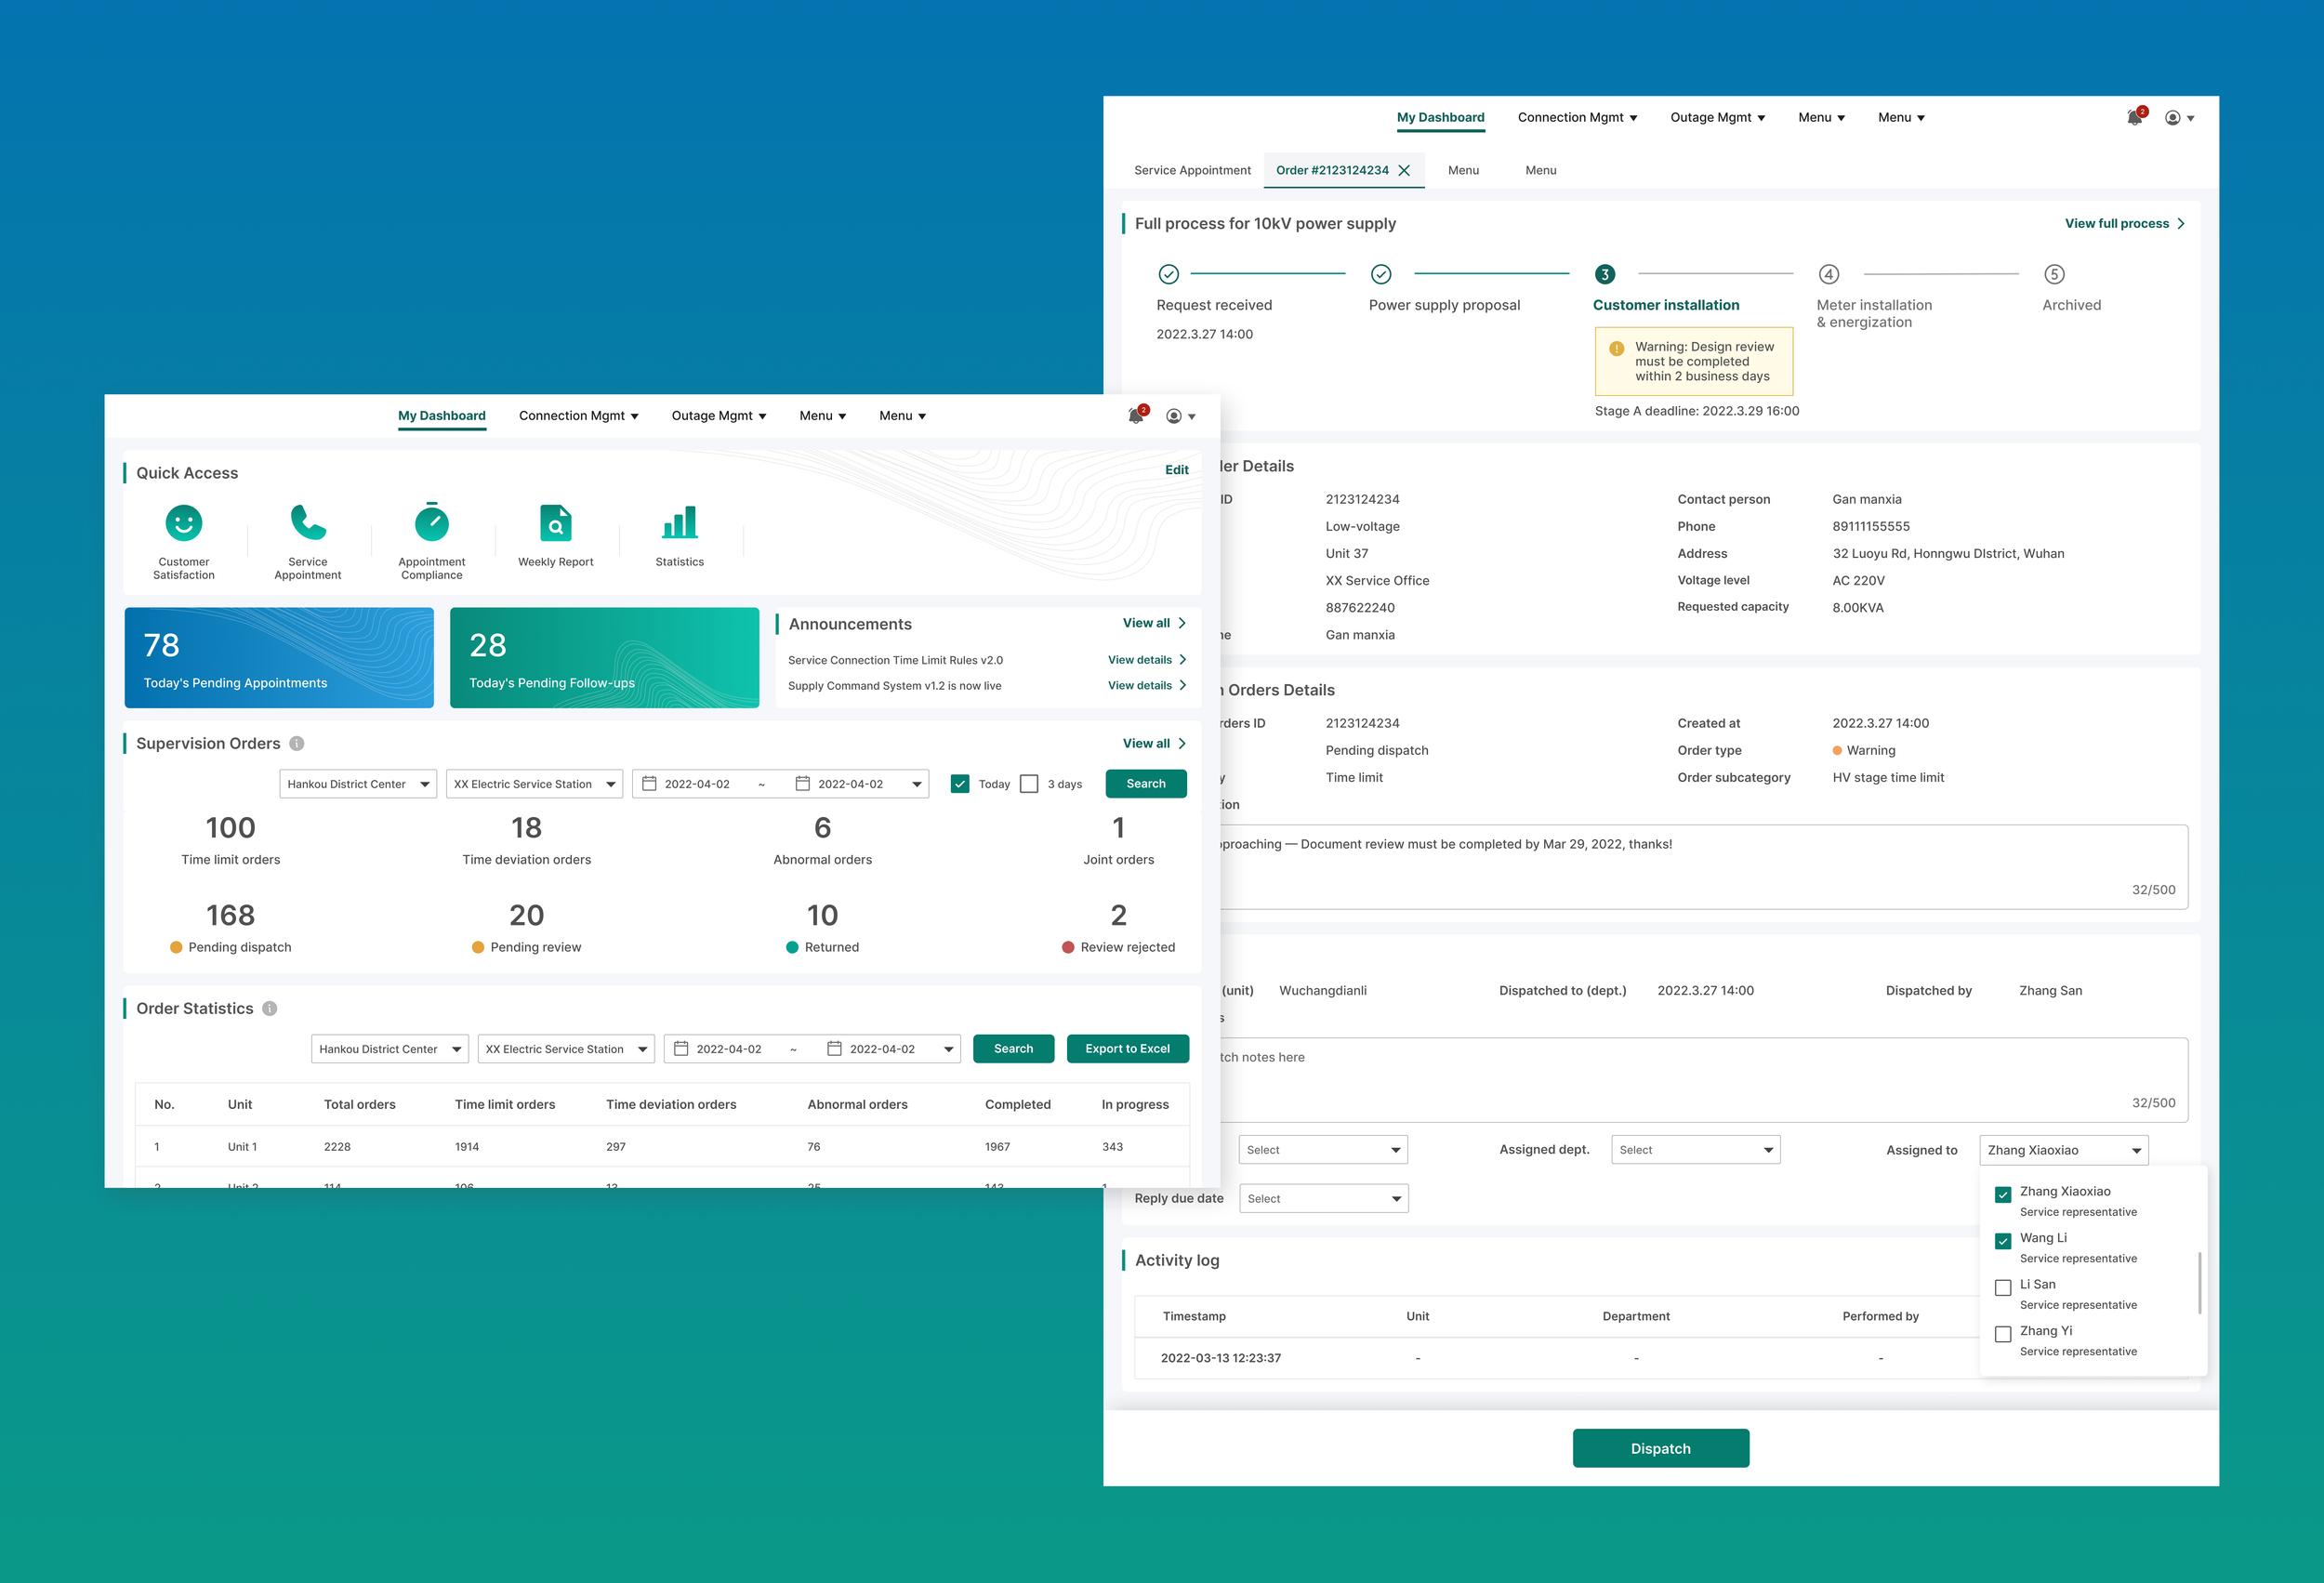Viewport: 2324px width, 1583px height.
Task: Click the Service Appointment phone icon
Action: (x=308, y=523)
